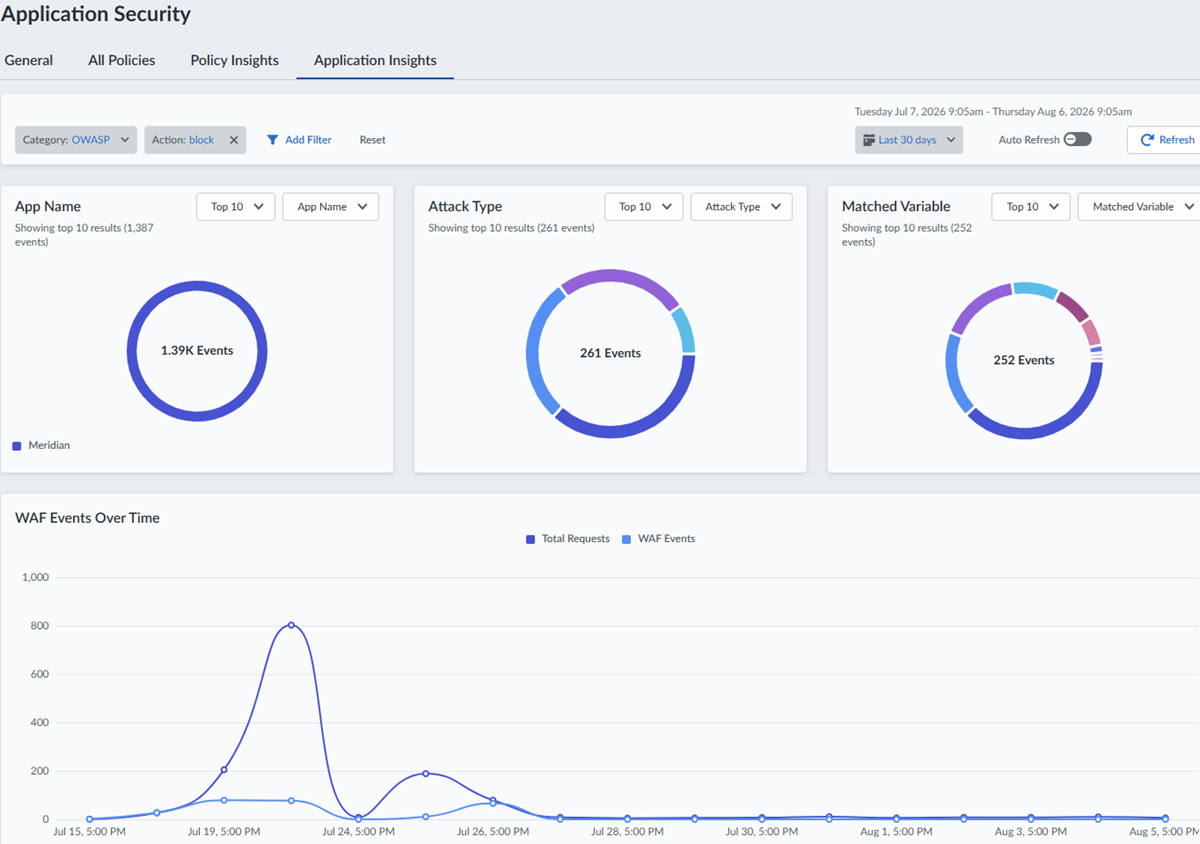
Task: Go to the General tab
Action: 29,60
